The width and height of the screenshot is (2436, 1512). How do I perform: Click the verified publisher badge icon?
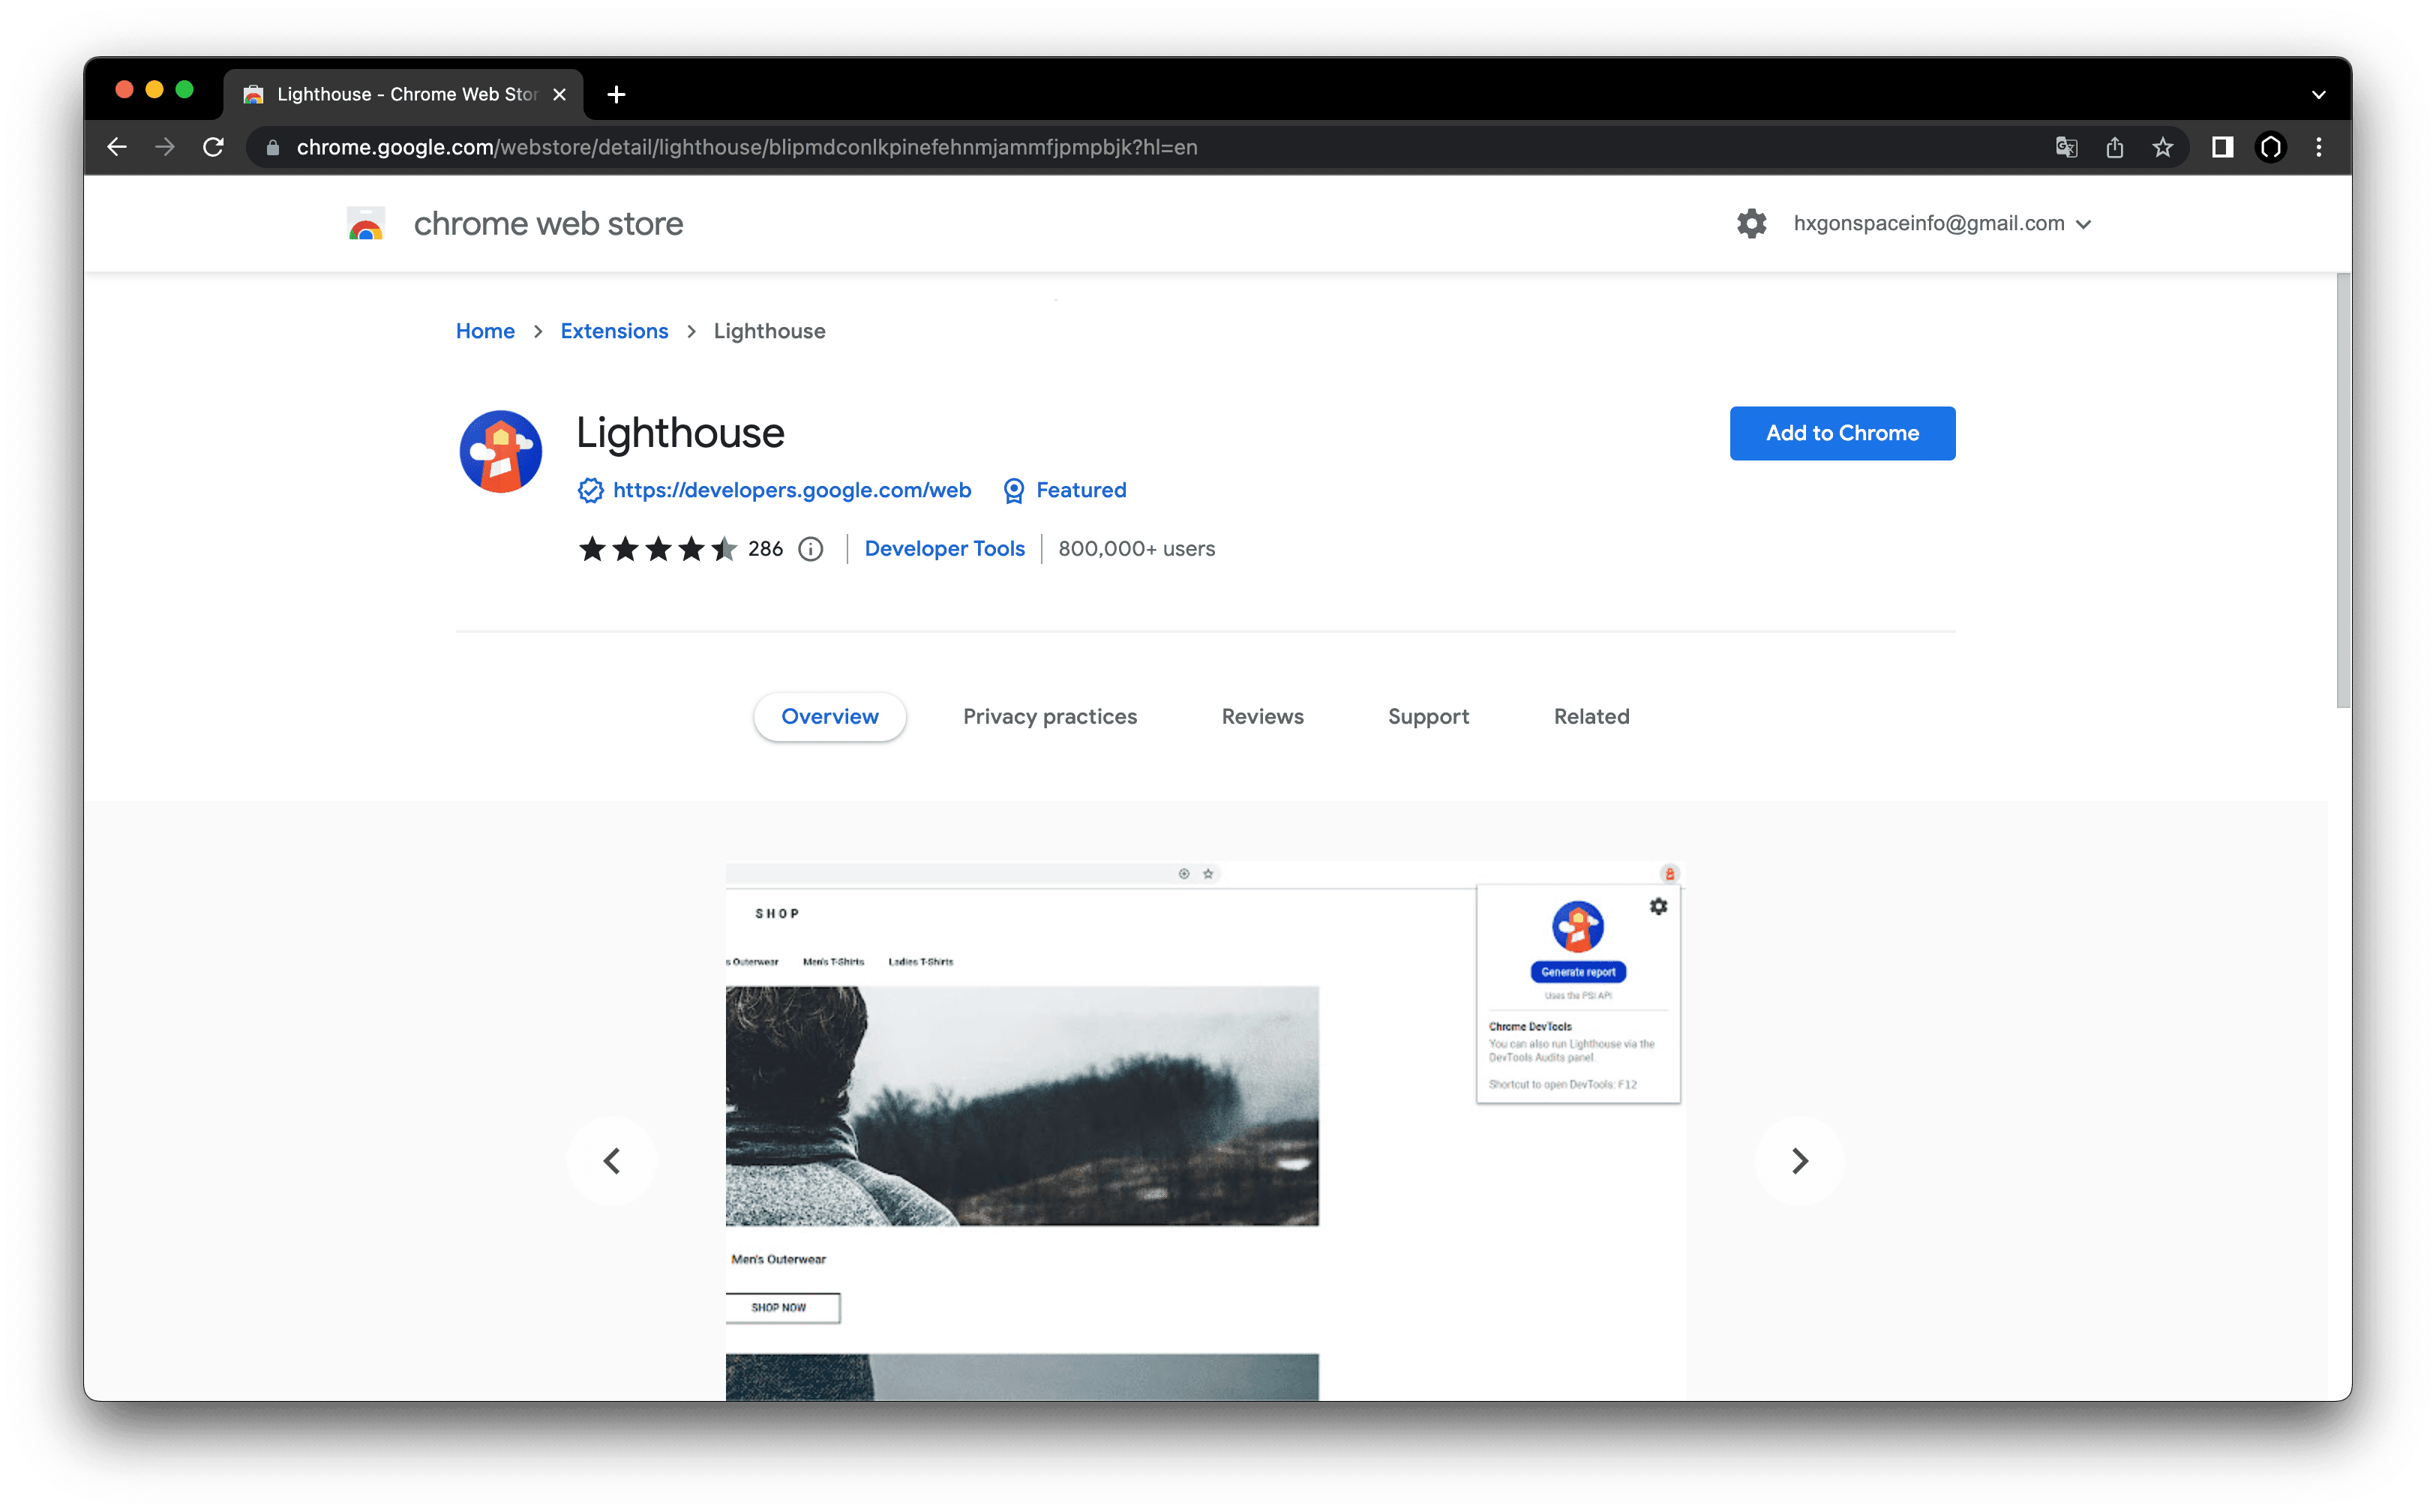coord(590,490)
